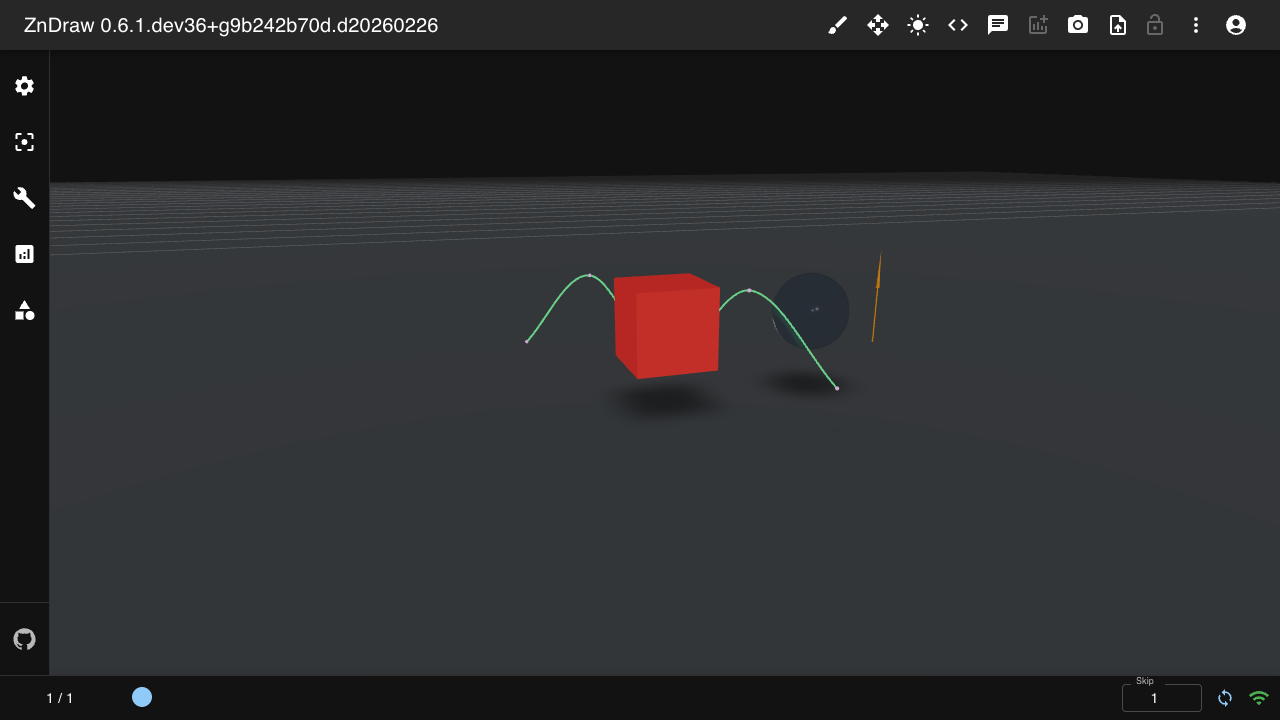The height and width of the screenshot is (720, 1280).
Task: Open the chat message panel
Action: coord(997,25)
